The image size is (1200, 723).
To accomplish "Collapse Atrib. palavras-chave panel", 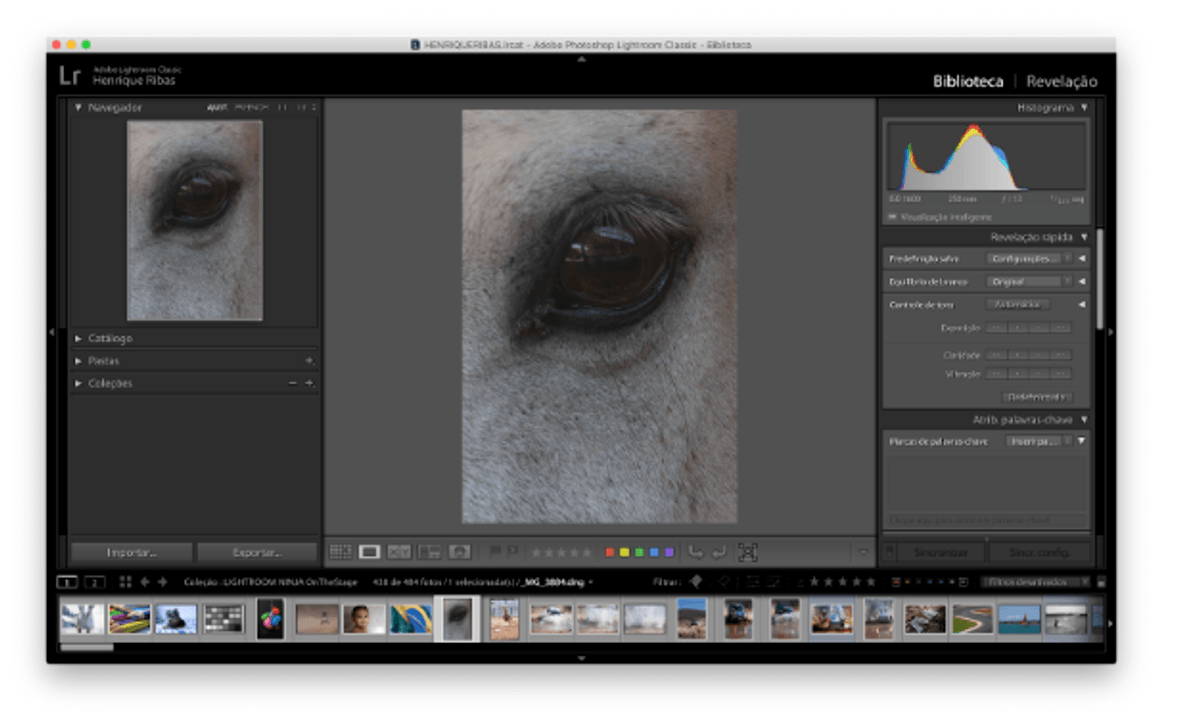I will (x=1084, y=420).
